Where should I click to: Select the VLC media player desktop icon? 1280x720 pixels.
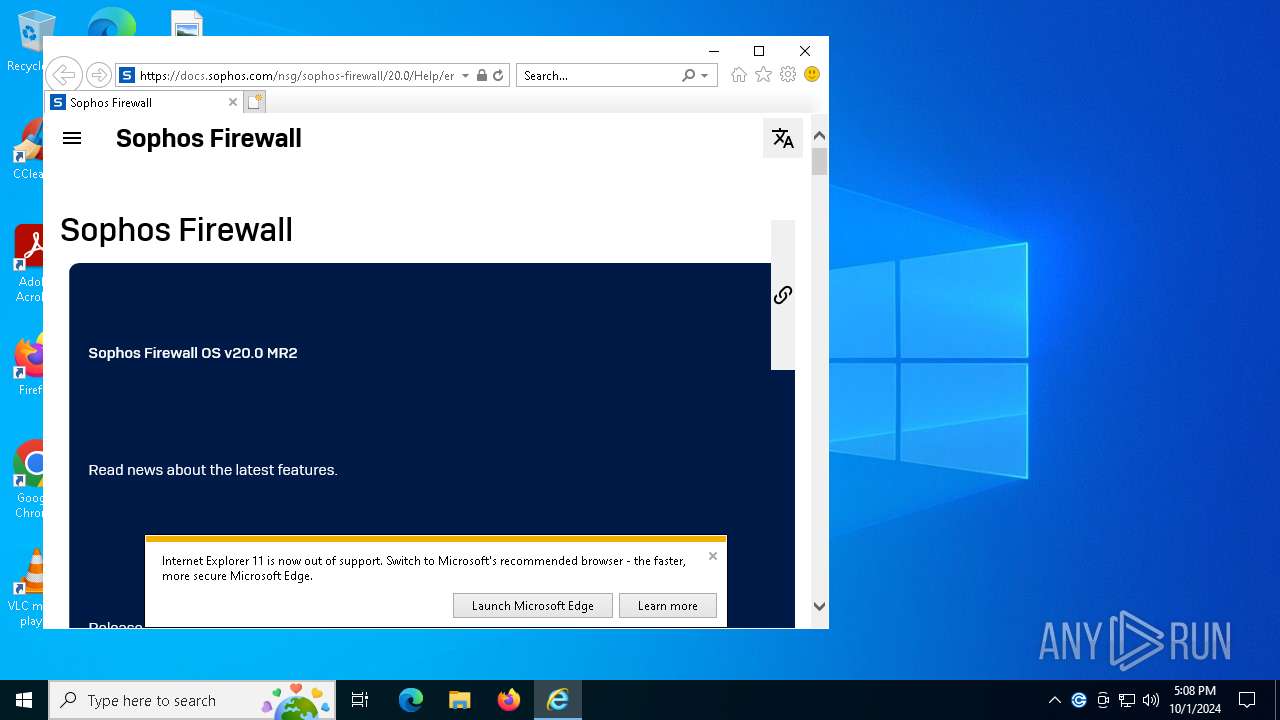(x=30, y=587)
